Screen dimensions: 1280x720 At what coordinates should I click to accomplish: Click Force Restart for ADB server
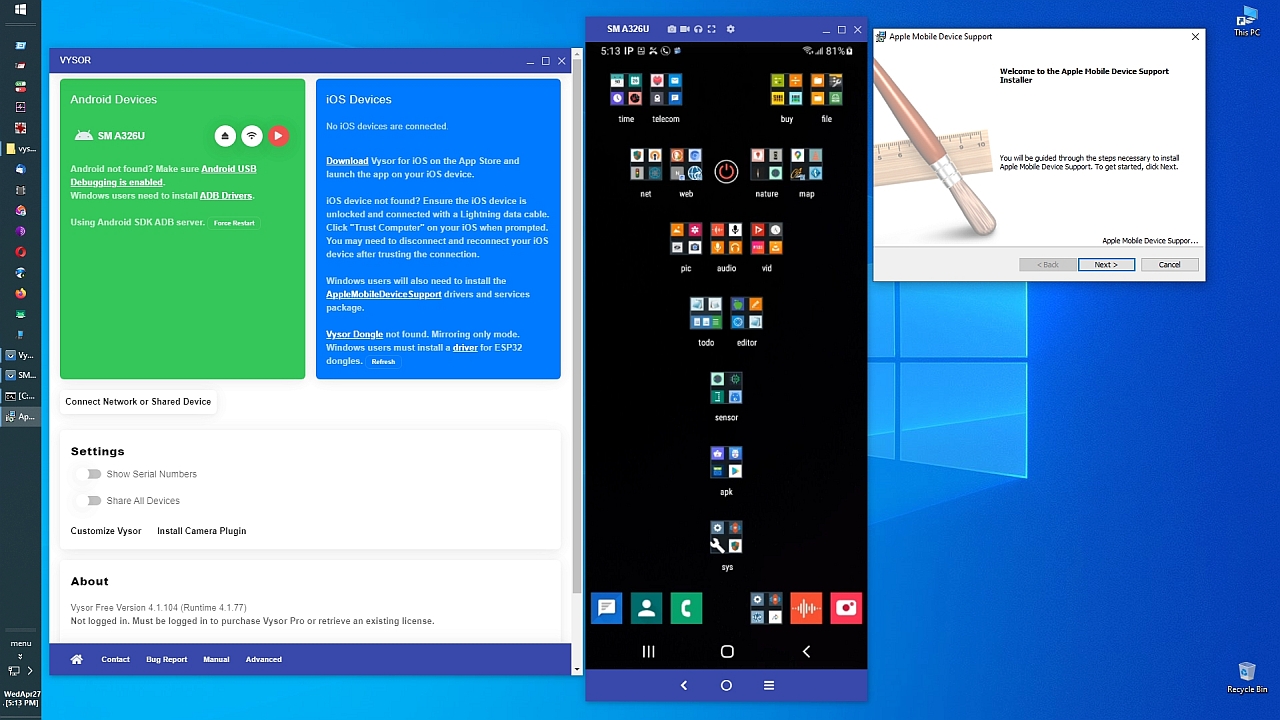234,223
